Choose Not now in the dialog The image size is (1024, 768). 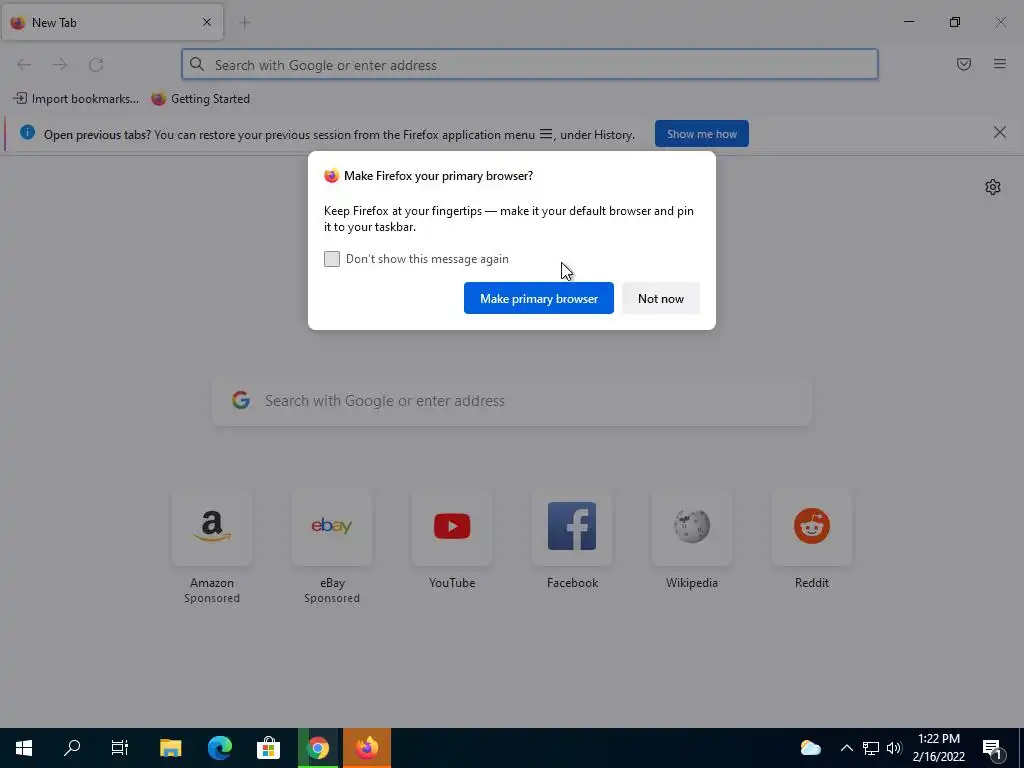pyautogui.click(x=661, y=298)
